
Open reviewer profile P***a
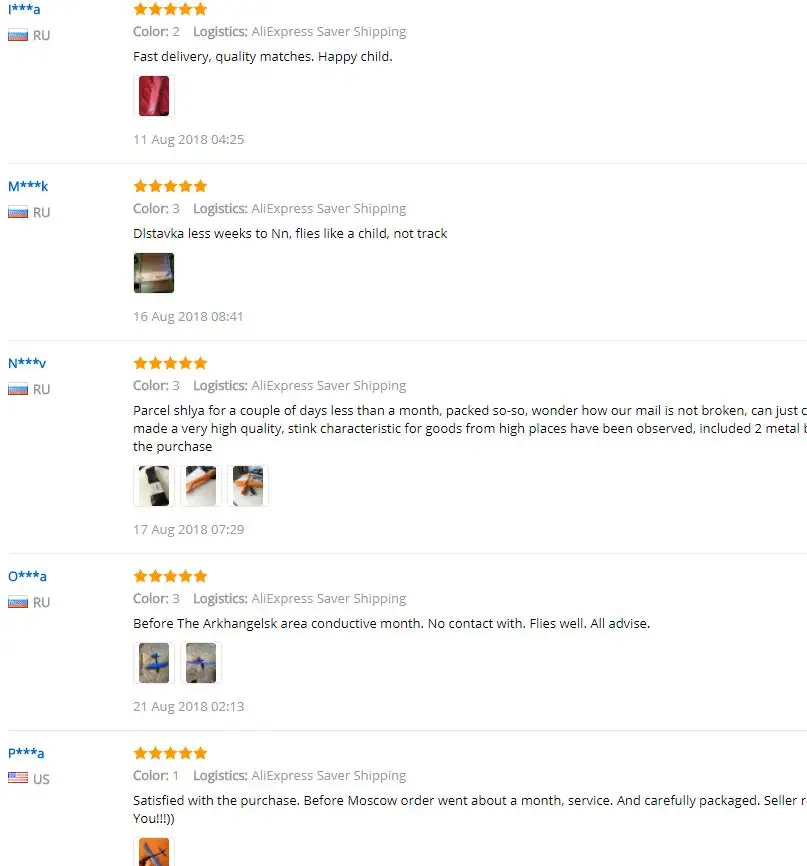26,753
